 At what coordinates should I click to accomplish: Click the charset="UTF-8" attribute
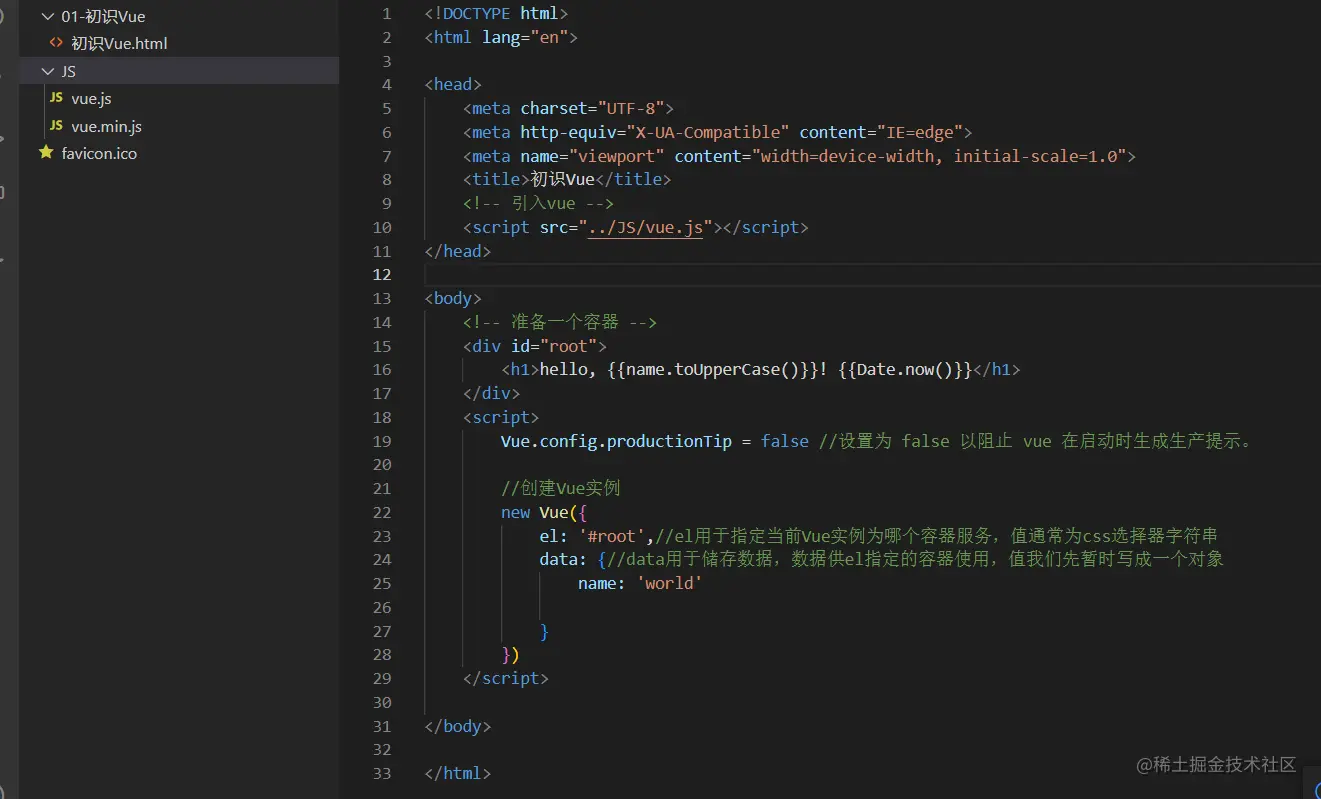(592, 109)
